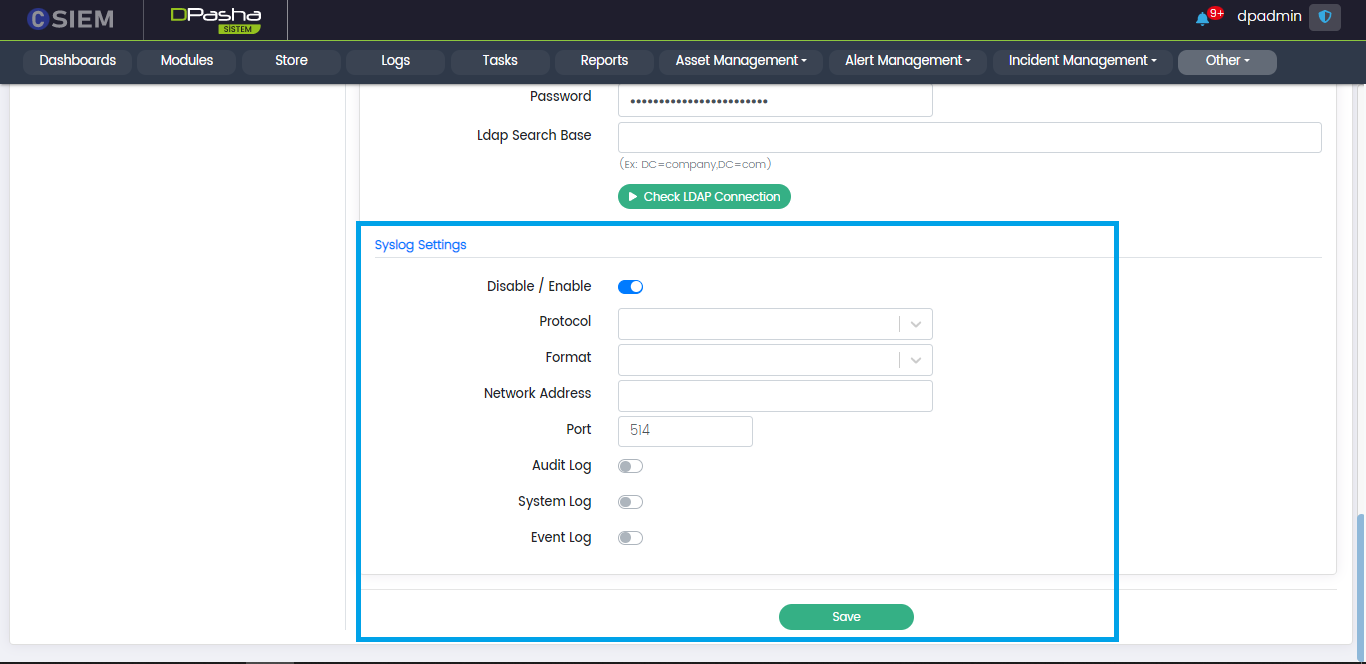This screenshot has width=1366, height=664.
Task: Click the CSIEM logo
Action: pyautogui.click(x=70, y=19)
